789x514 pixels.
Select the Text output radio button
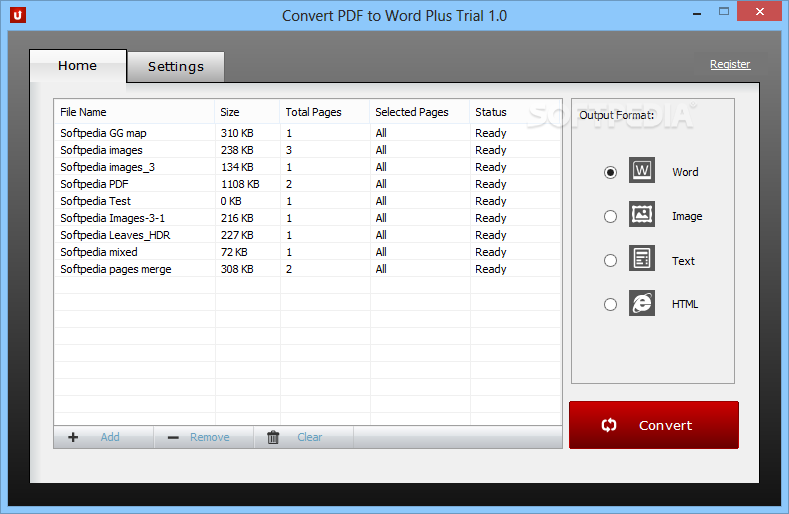[610, 260]
